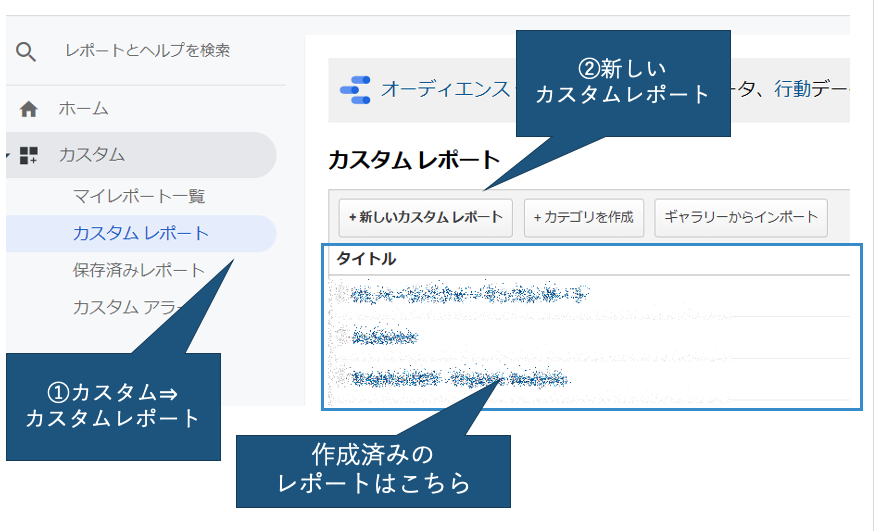Click the +カテゴリを作成 button

point(584,218)
